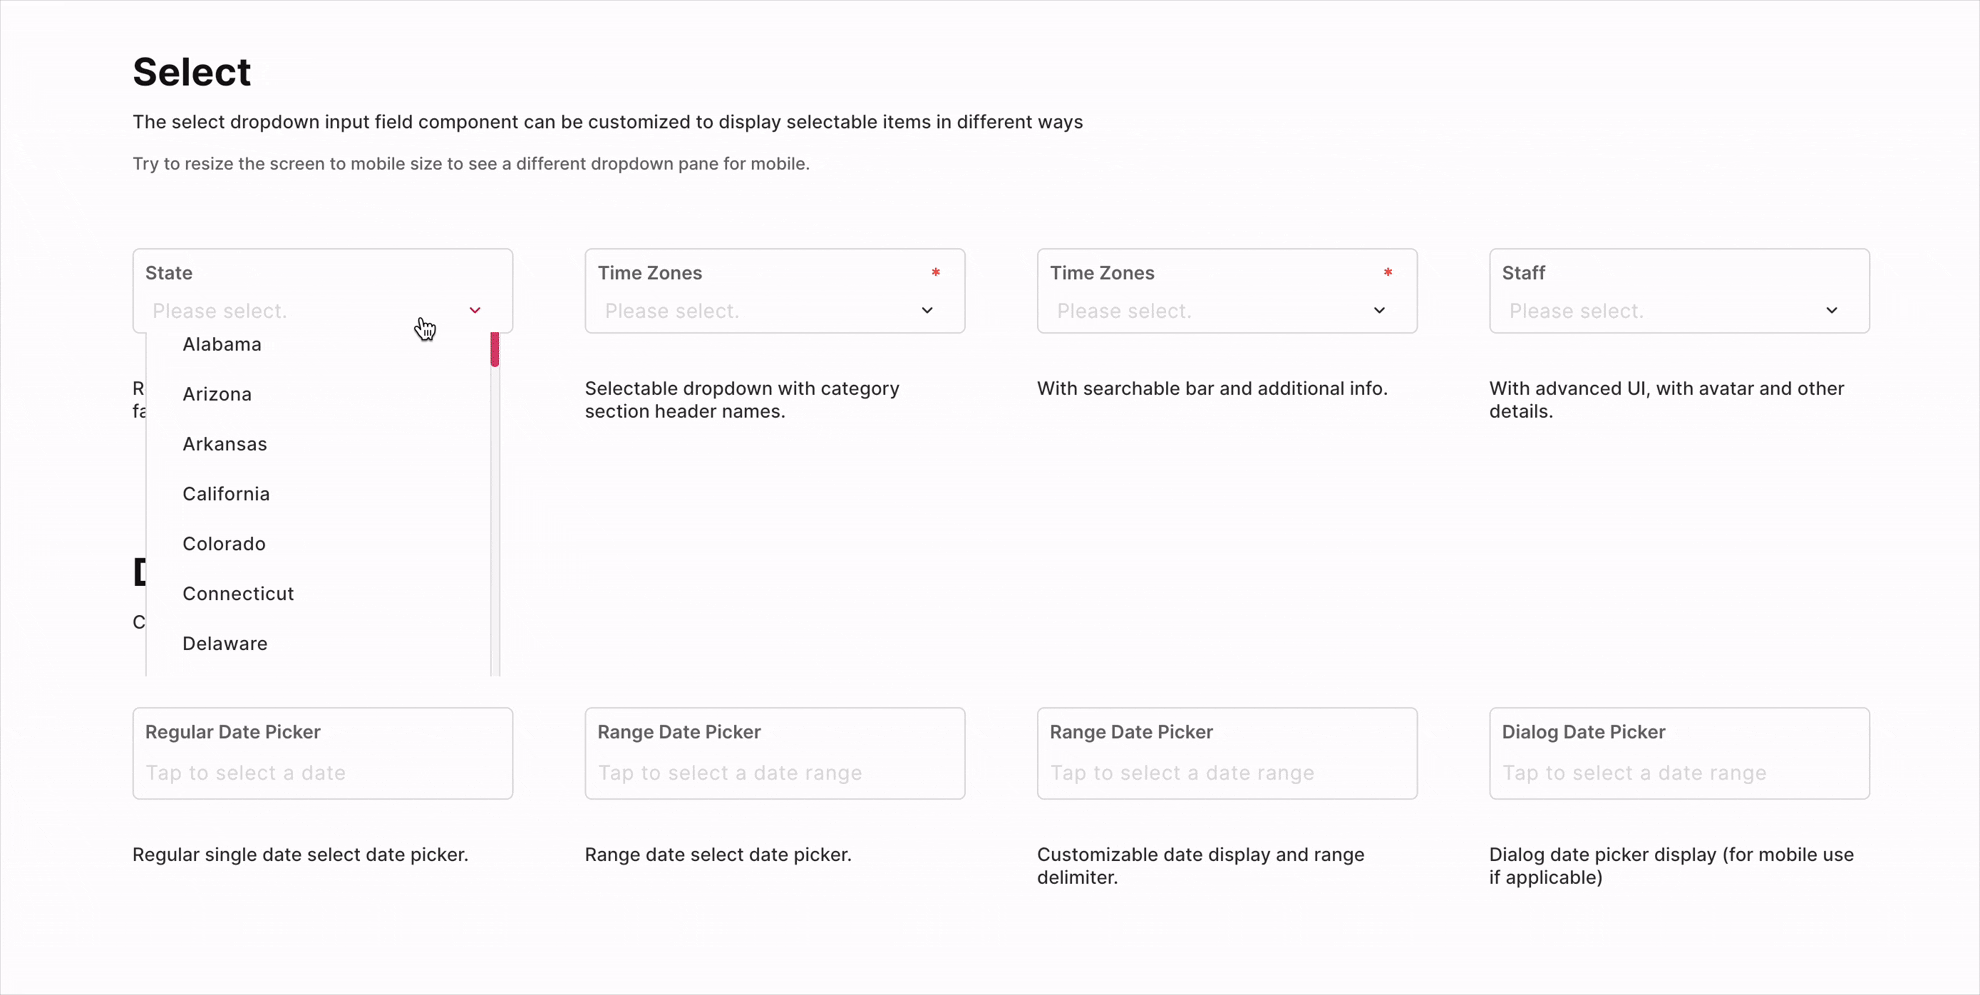Choose Arizona in the dropdown list
Image resolution: width=1980 pixels, height=995 pixels.
coord(217,393)
